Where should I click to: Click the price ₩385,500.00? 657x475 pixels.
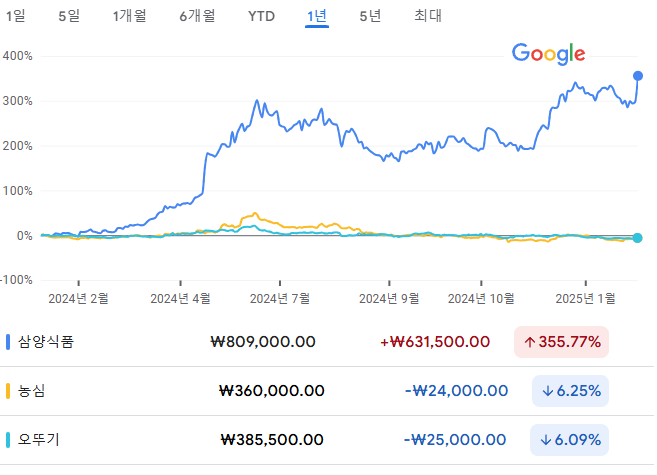[x=272, y=440]
